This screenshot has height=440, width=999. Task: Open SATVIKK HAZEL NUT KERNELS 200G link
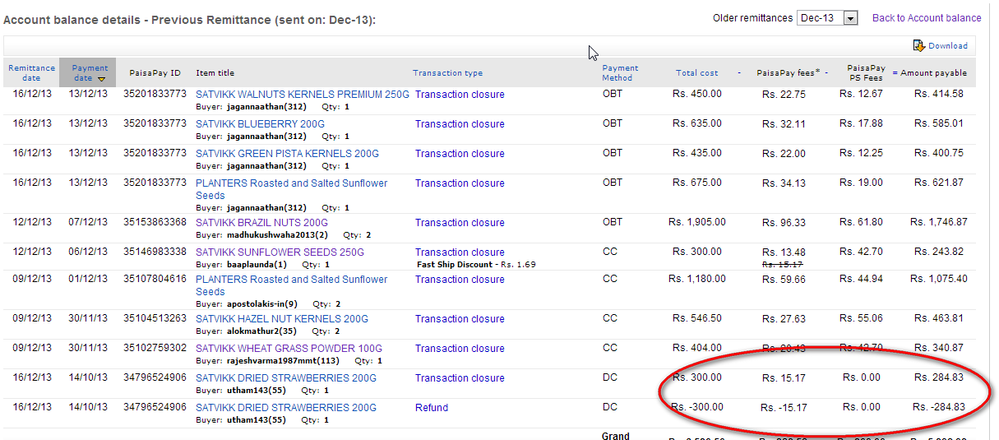click(x=282, y=319)
